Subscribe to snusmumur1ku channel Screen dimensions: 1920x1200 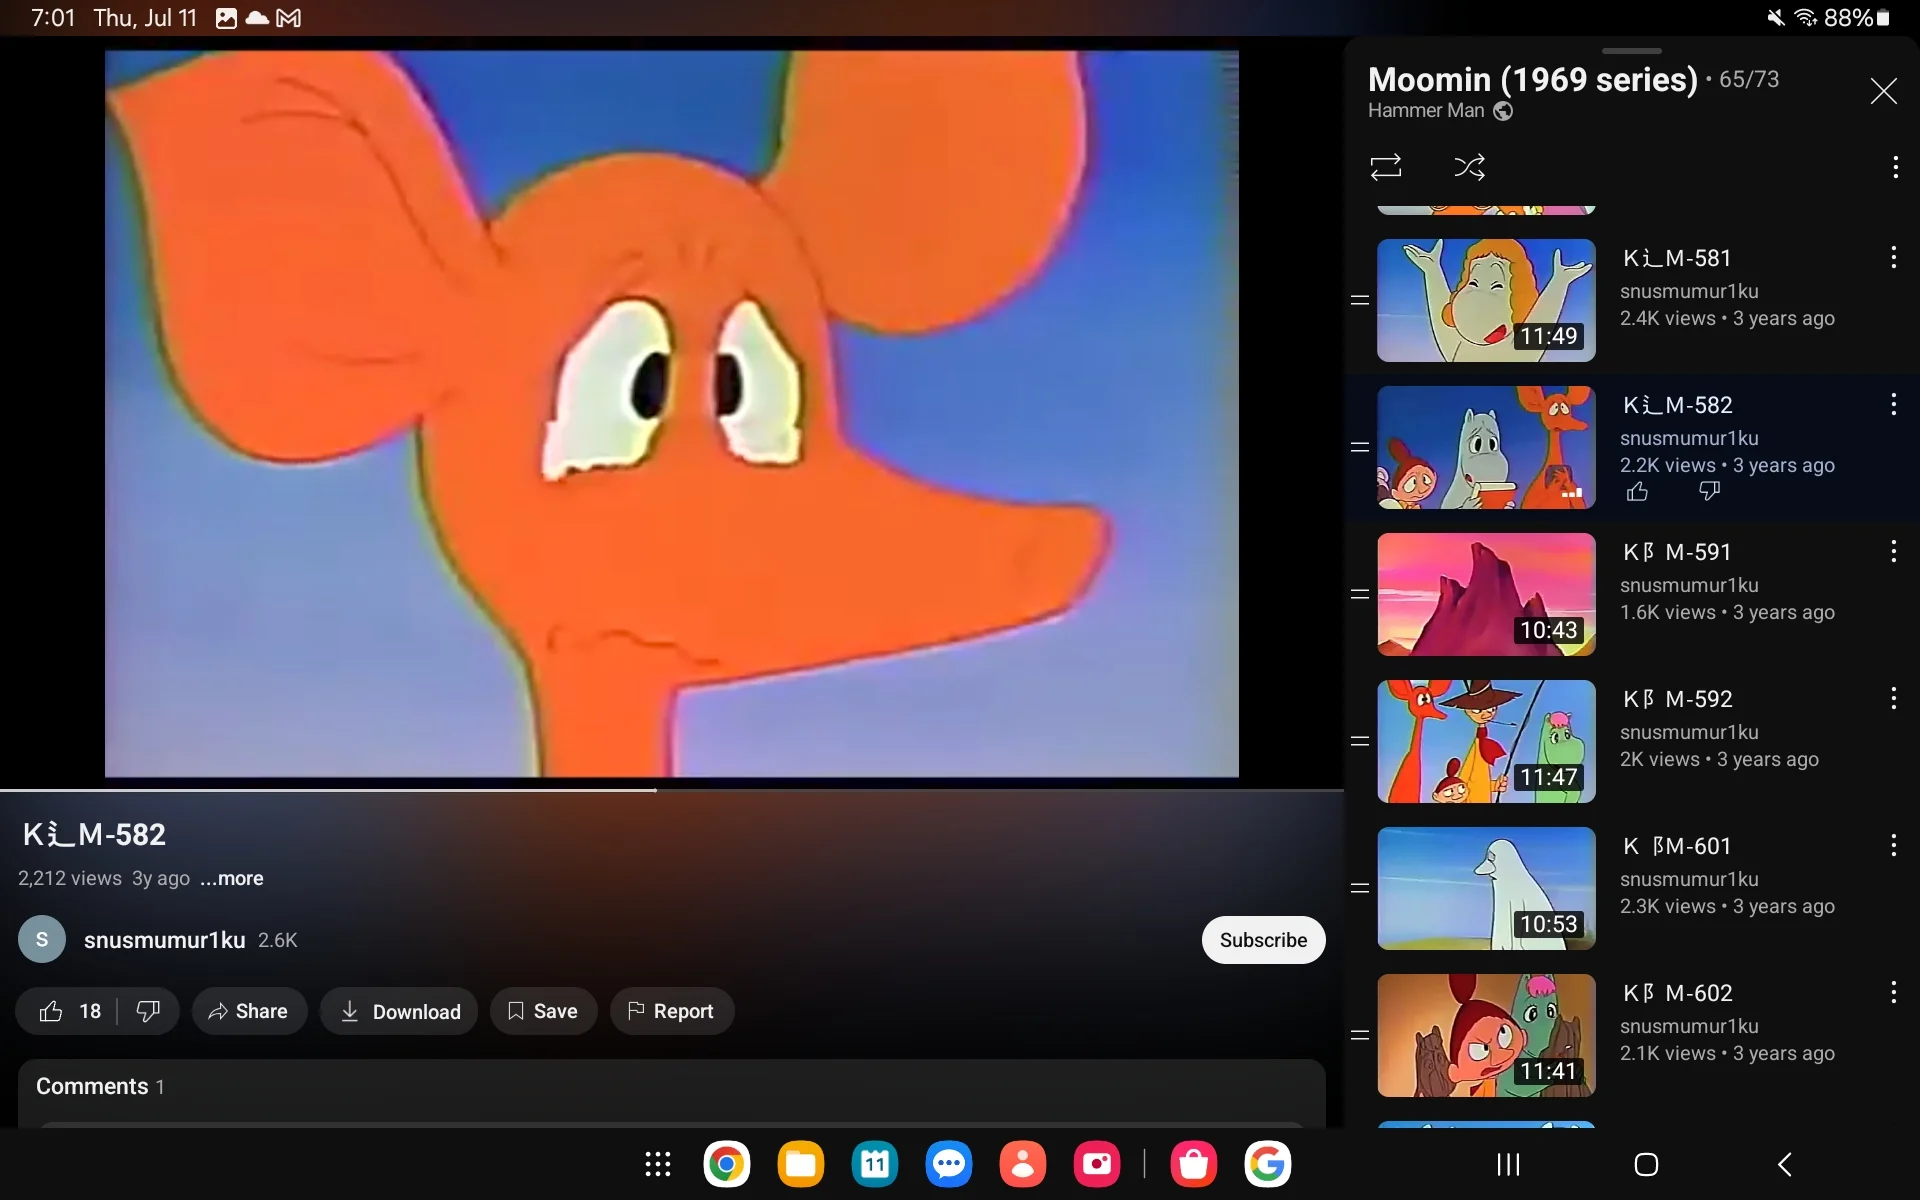click(x=1263, y=940)
